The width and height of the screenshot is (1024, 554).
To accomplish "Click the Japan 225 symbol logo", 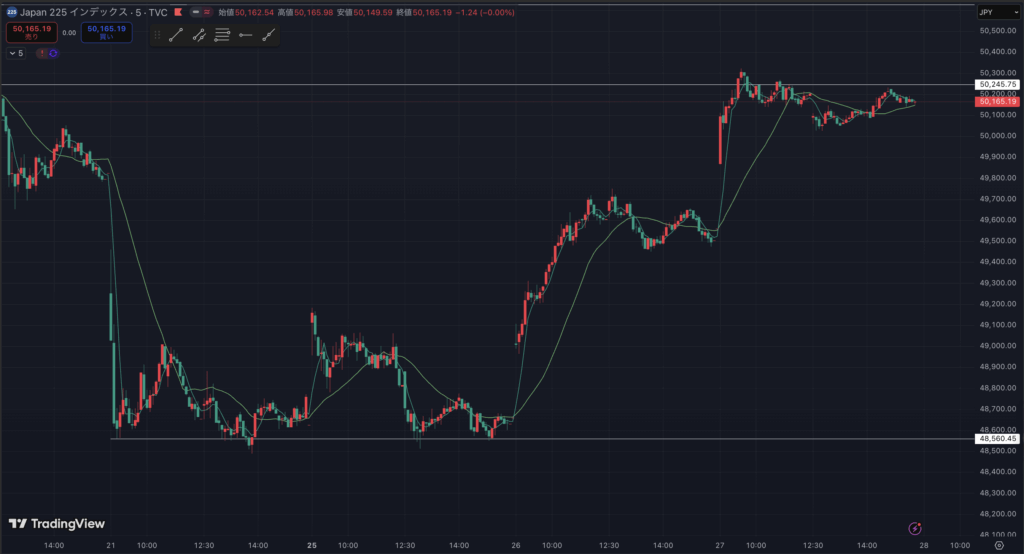I will 10,13.
